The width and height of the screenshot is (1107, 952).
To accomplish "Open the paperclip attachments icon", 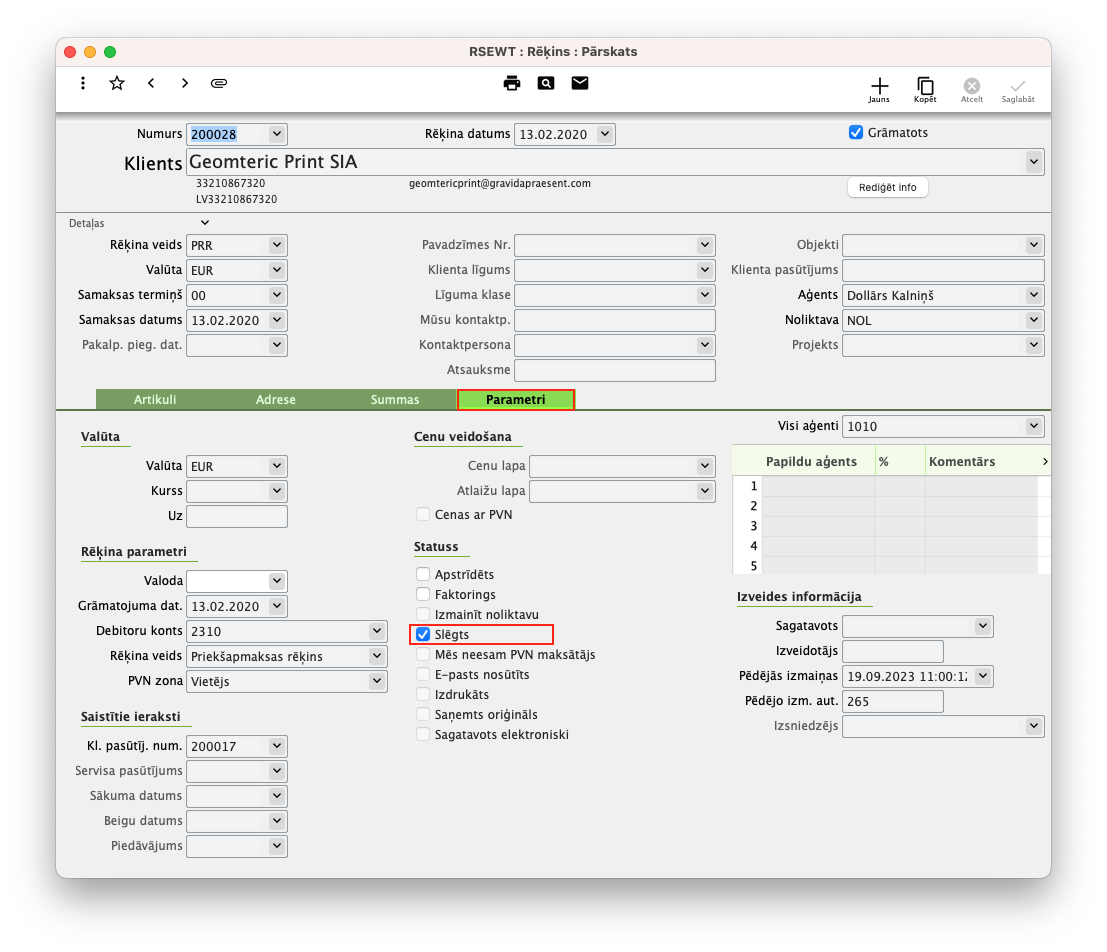I will [219, 83].
